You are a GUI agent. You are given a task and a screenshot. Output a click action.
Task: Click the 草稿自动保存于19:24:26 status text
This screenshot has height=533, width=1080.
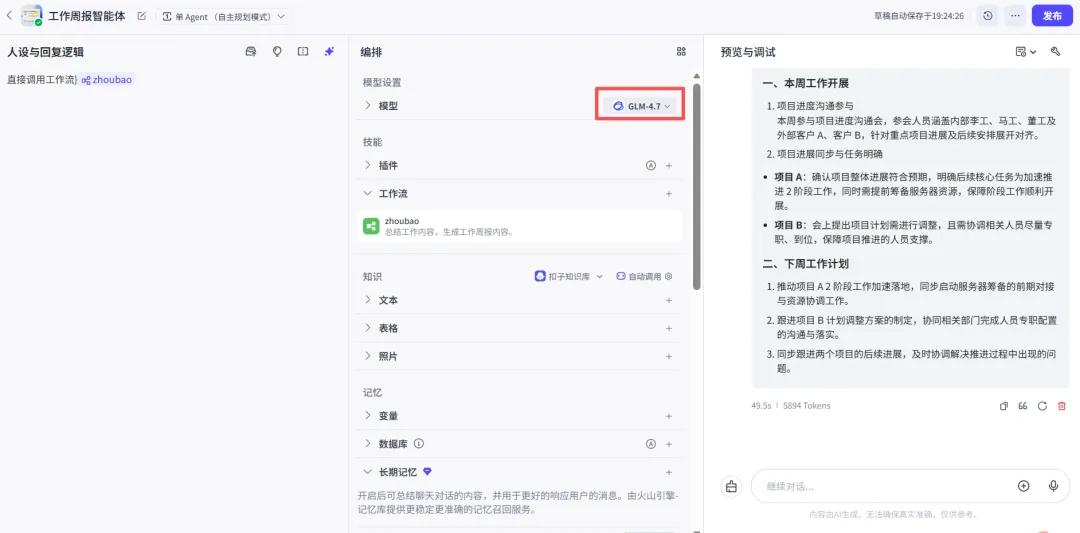point(919,16)
